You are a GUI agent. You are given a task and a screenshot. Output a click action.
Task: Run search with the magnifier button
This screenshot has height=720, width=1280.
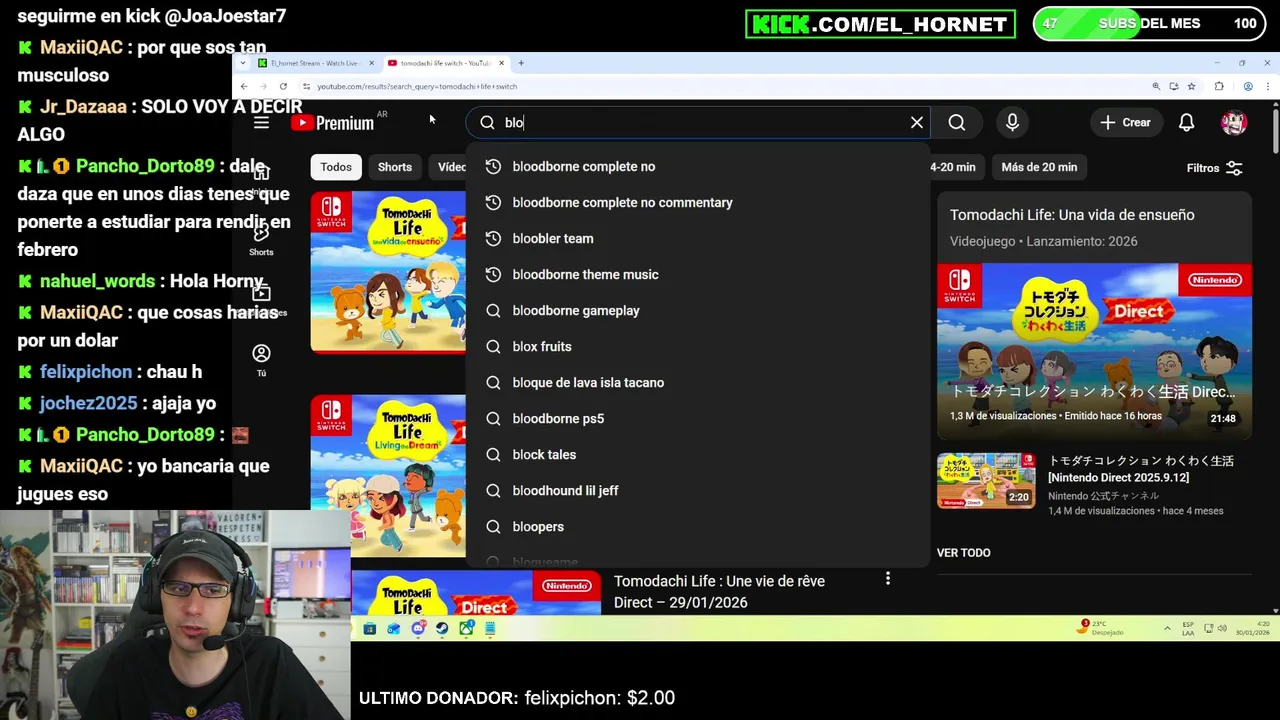(x=957, y=122)
